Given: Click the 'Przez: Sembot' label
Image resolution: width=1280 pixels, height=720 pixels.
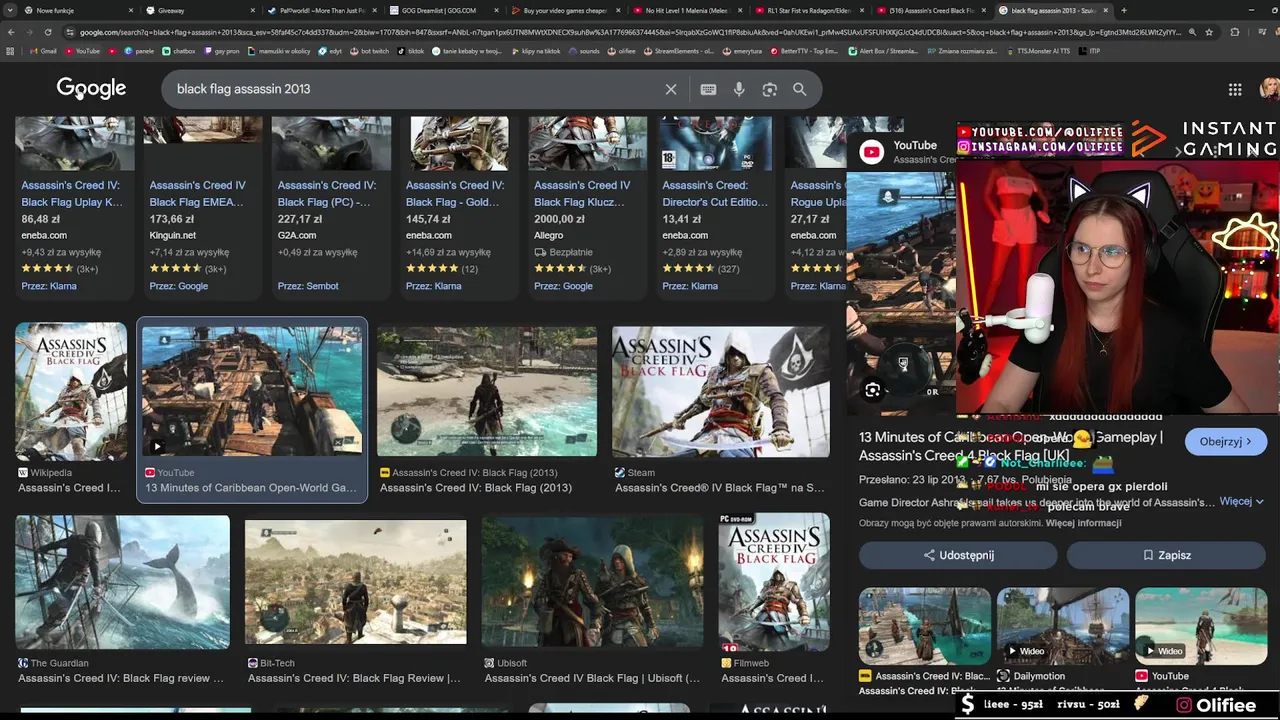Looking at the screenshot, I should [308, 286].
